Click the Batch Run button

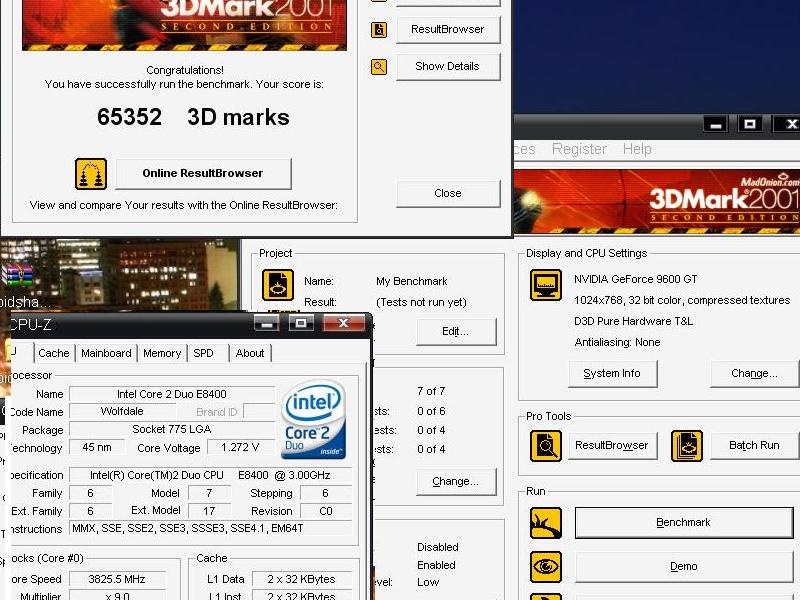(x=755, y=445)
